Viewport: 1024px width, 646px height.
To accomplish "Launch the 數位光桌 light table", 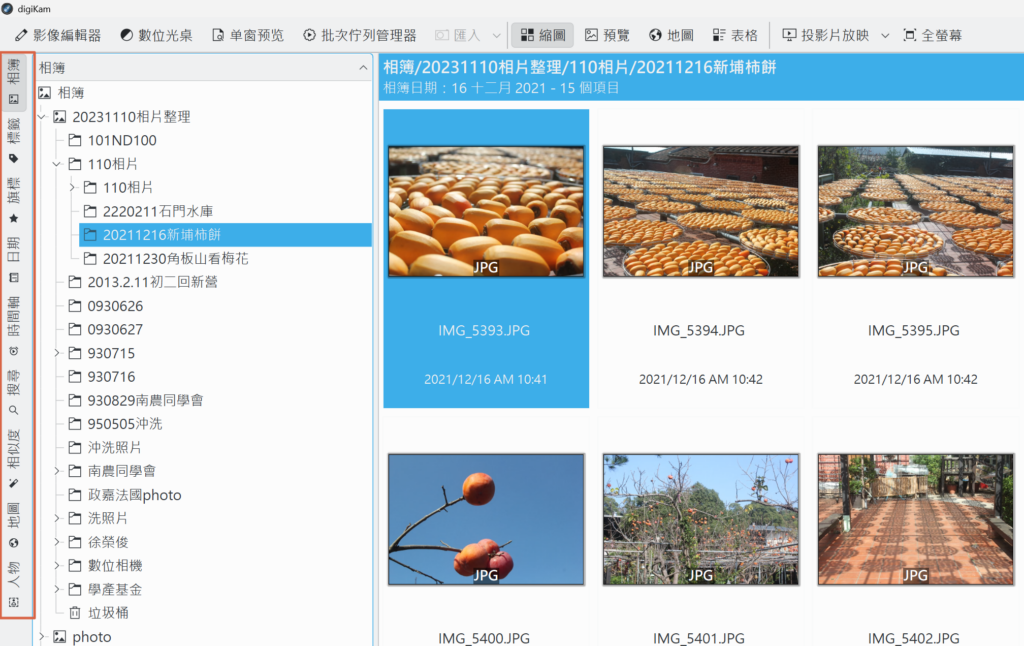I will tap(156, 35).
